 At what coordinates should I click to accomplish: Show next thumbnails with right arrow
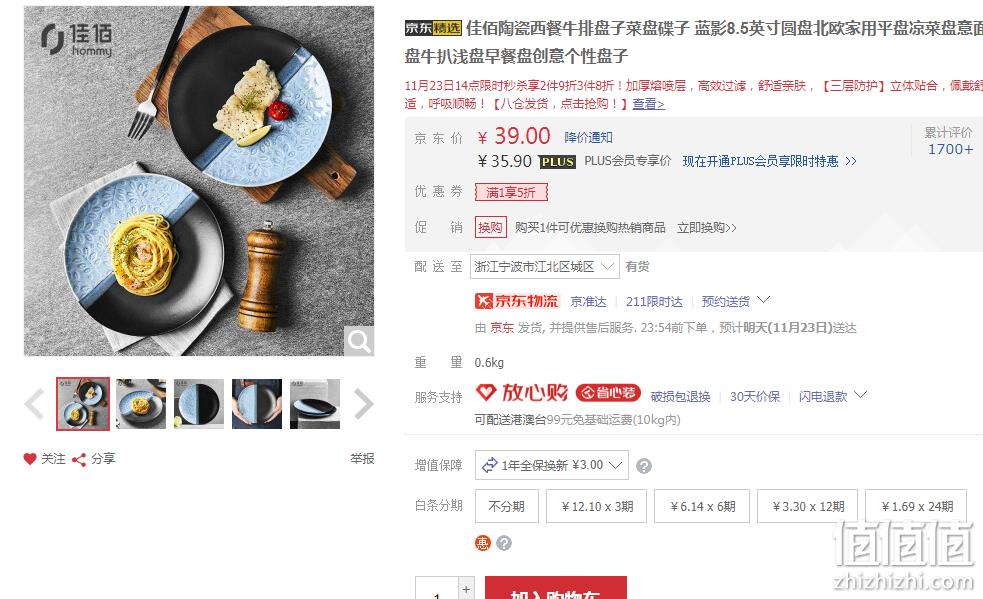tap(364, 404)
